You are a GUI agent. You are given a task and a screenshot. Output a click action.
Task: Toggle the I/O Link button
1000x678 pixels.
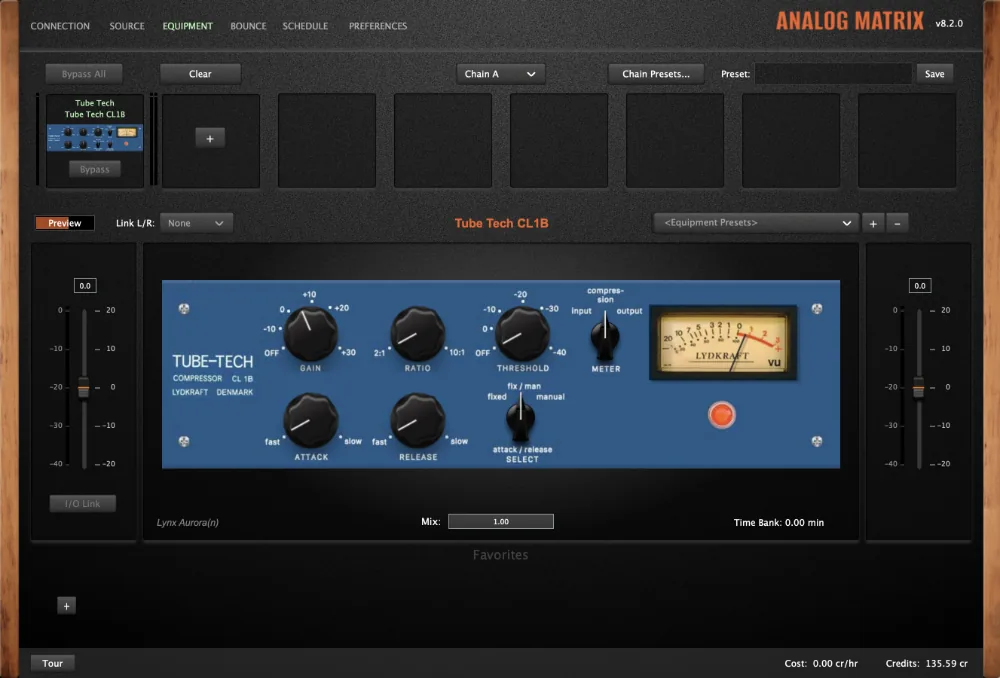[83, 504]
